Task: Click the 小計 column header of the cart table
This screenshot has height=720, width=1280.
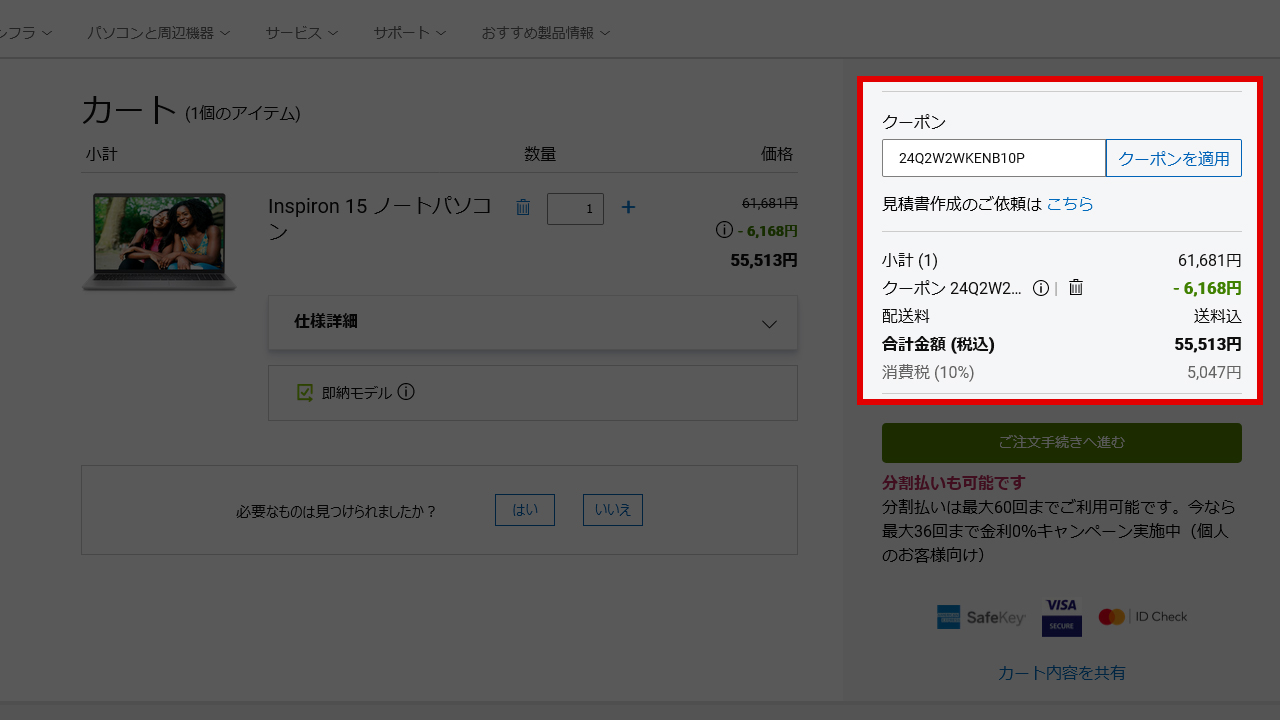Action: click(x=102, y=154)
